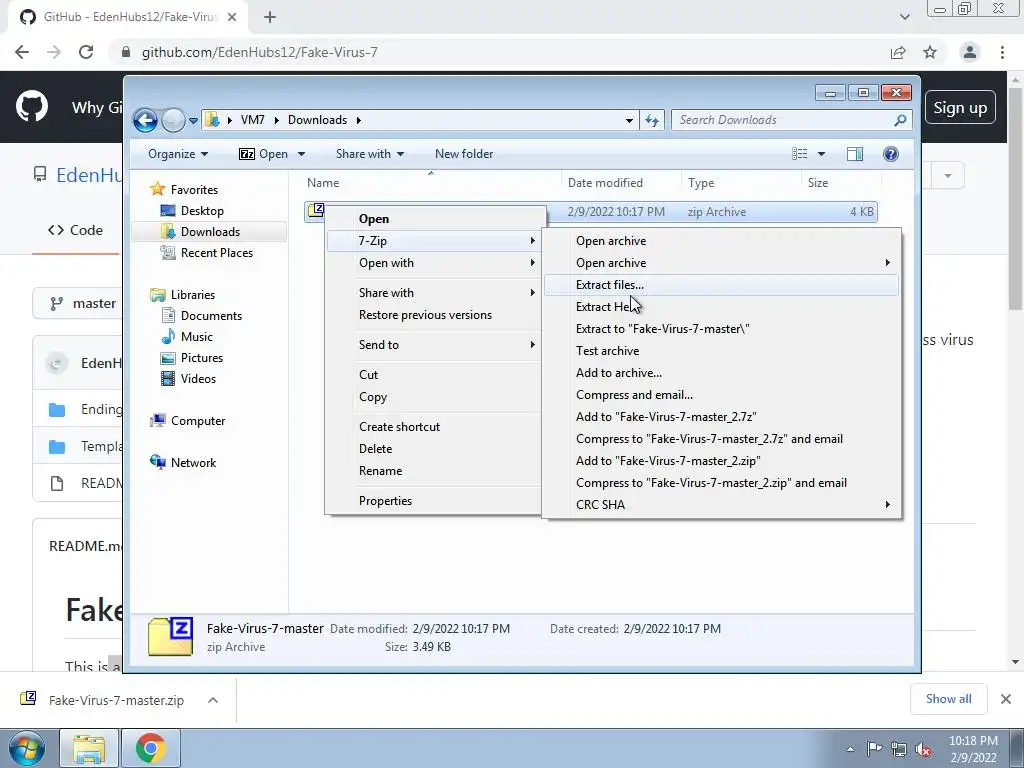The height and width of the screenshot is (768, 1024).
Task: Click Show all downloads button
Action: tap(948, 699)
